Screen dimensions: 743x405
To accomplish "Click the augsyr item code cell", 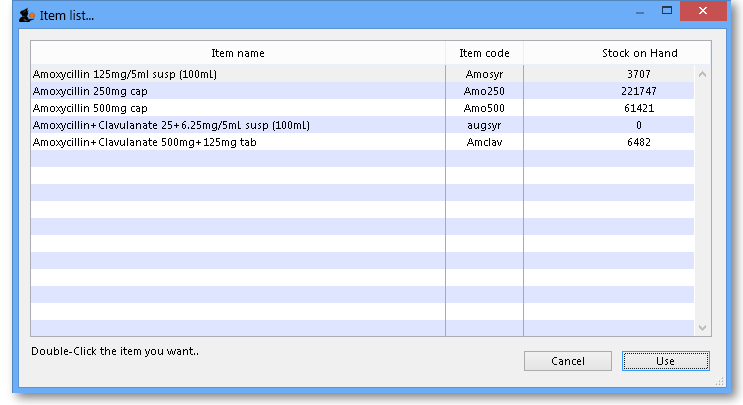I will 484,125.
